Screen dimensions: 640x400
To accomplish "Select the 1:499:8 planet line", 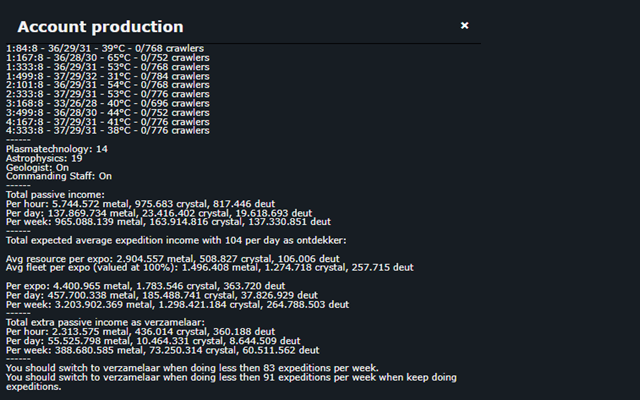I will pos(108,76).
